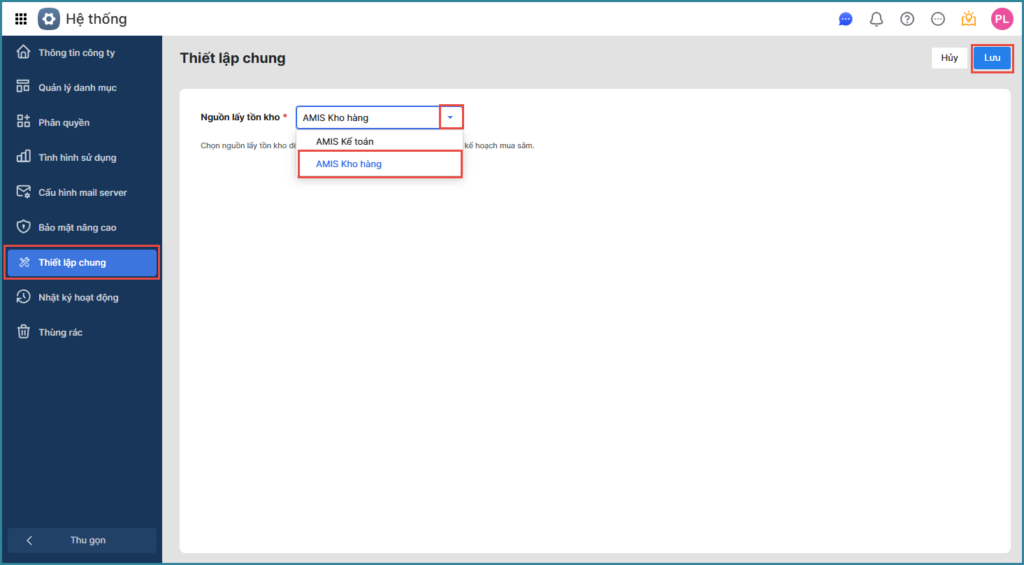Click the tools icon beside Thiết lập chung
Image resolution: width=1024 pixels, height=565 pixels.
tap(24, 262)
